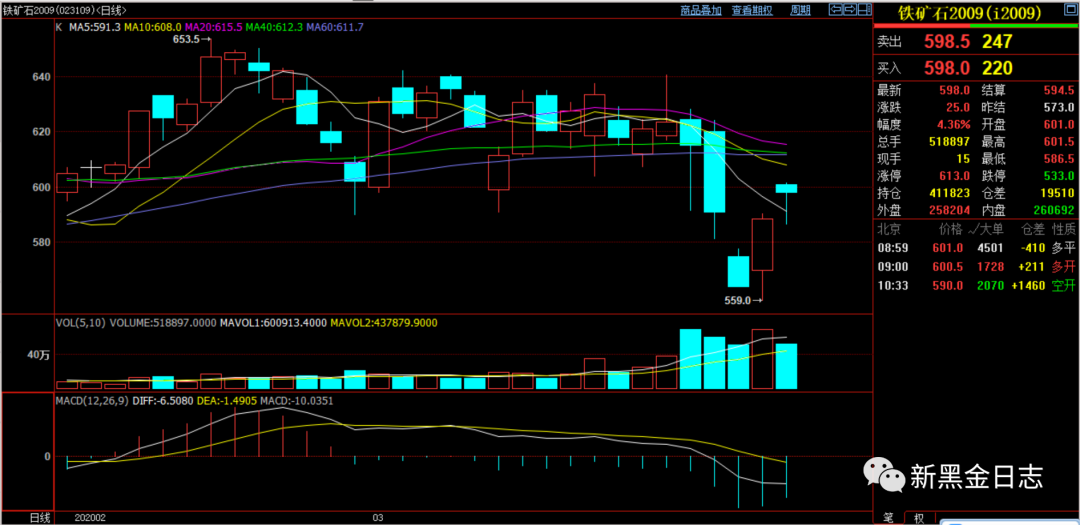This screenshot has height=525, width=1080.
Task: Click the 内盘 value 260692
Action: coord(1052,209)
